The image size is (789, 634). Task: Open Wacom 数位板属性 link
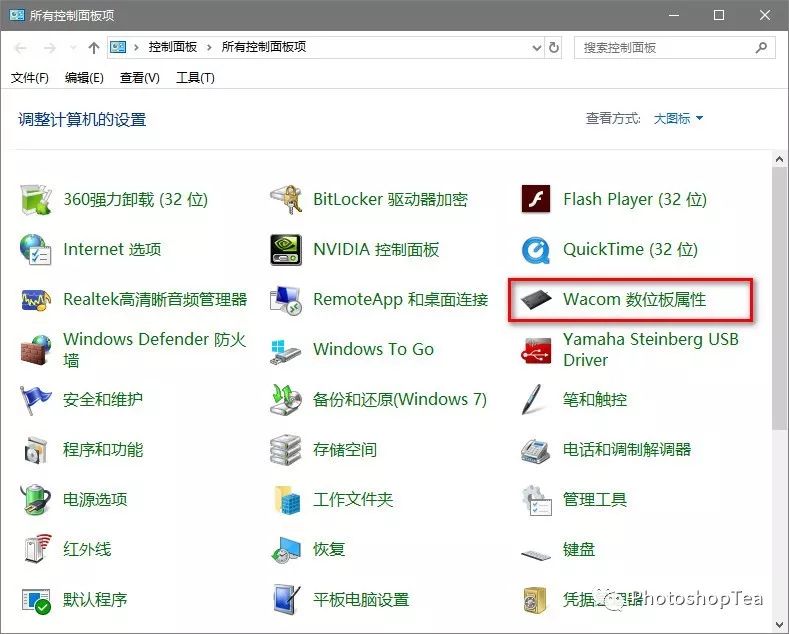tap(634, 299)
